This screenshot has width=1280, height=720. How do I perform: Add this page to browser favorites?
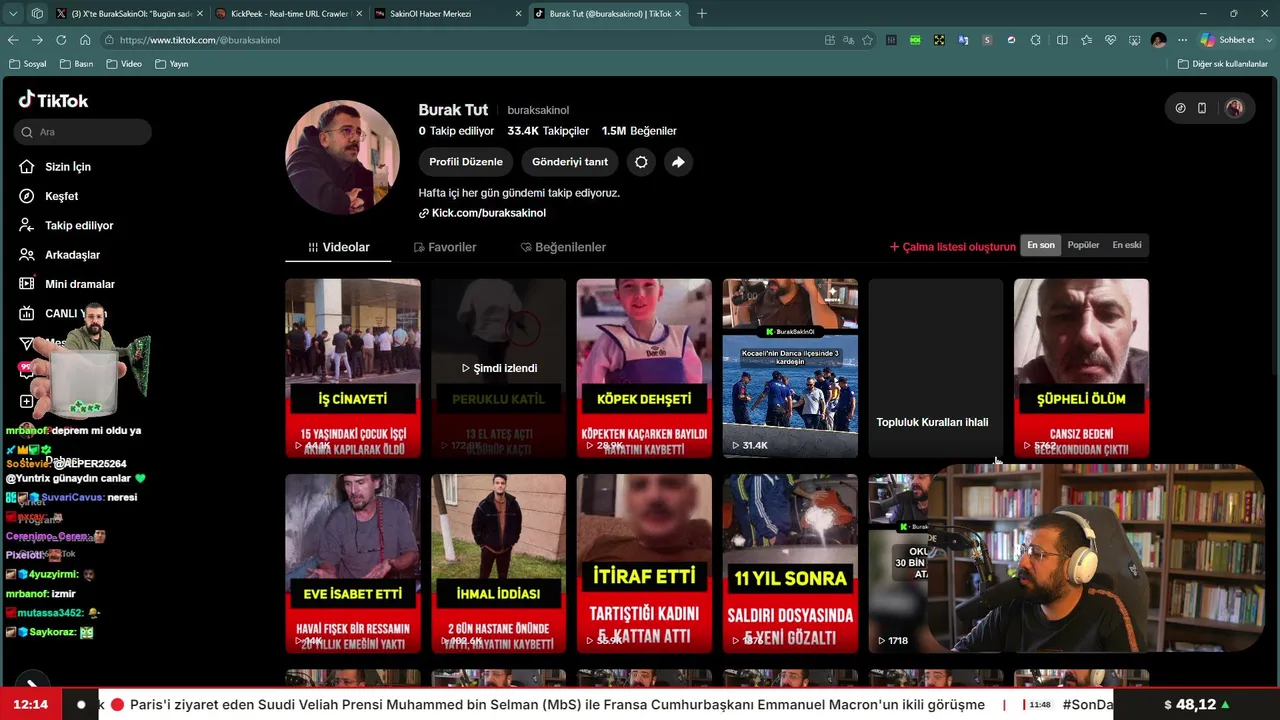(867, 40)
